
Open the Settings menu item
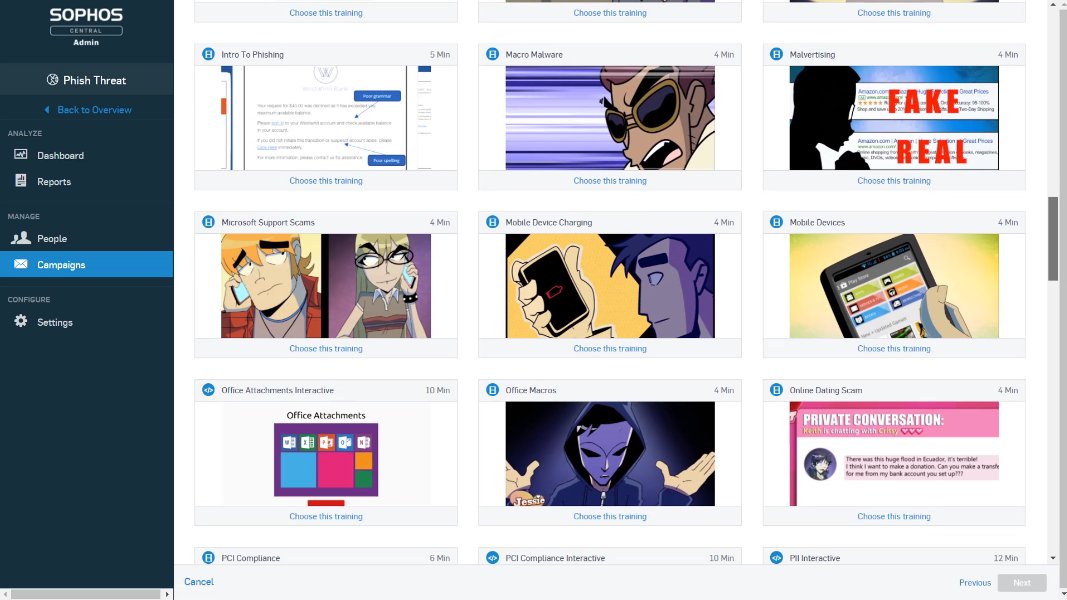click(86, 322)
